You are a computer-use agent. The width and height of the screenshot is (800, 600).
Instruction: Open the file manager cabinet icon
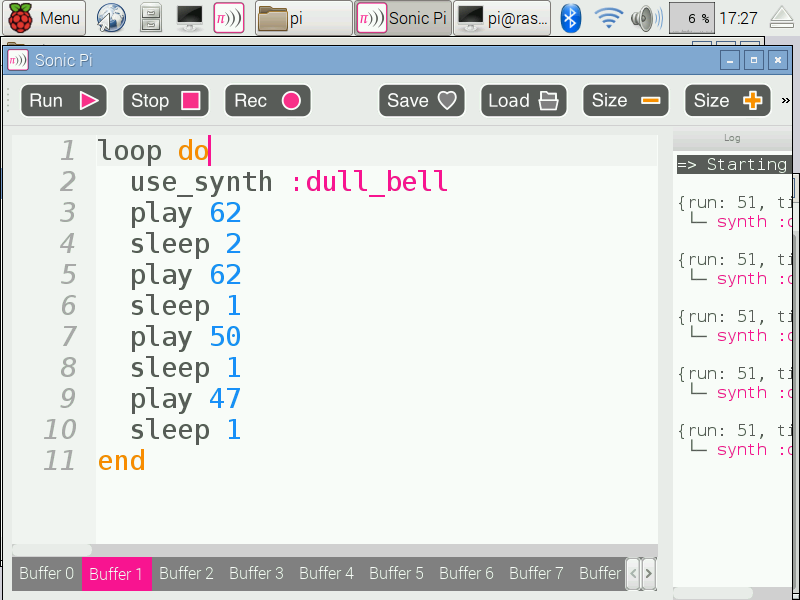(x=151, y=18)
